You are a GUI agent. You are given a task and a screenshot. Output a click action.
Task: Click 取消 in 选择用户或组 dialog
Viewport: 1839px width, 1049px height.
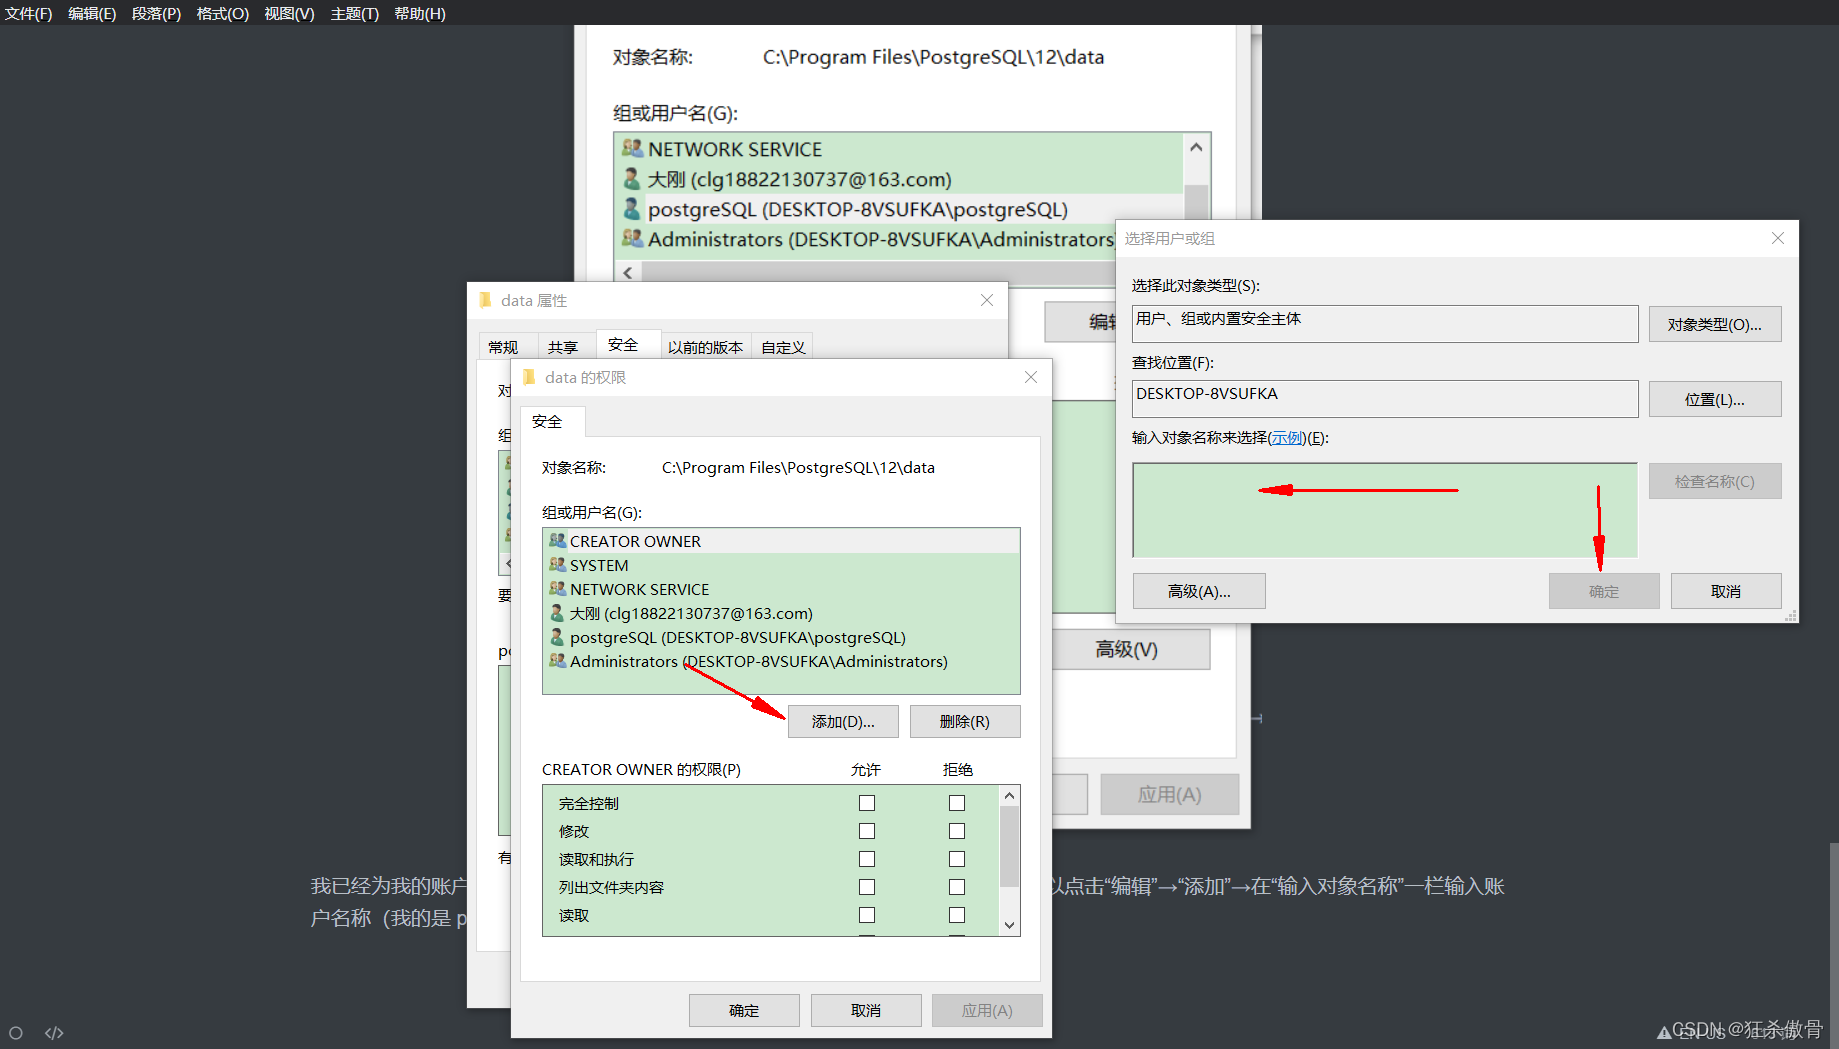pos(1726,591)
